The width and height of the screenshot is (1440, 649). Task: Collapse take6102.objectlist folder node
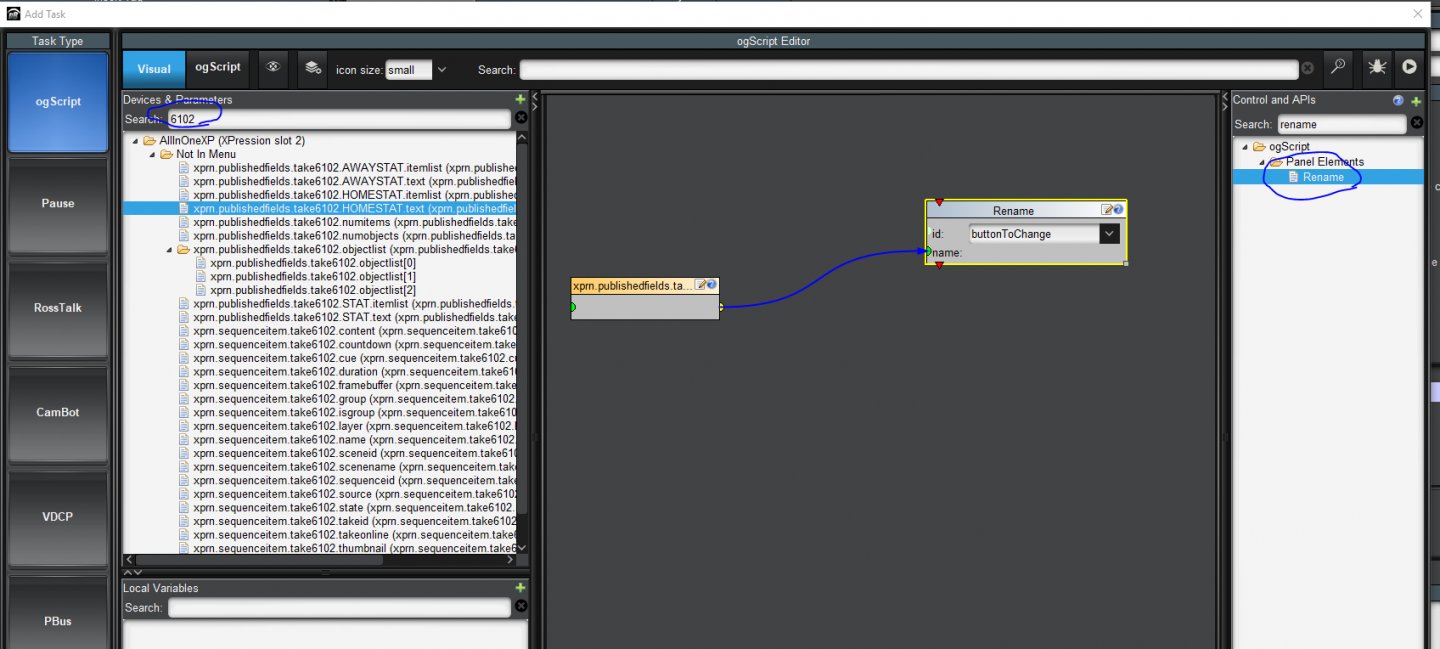coord(169,250)
